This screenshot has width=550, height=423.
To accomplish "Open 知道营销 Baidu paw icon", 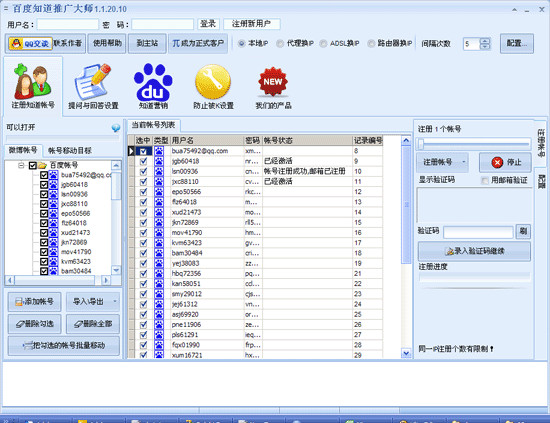I will 153,82.
